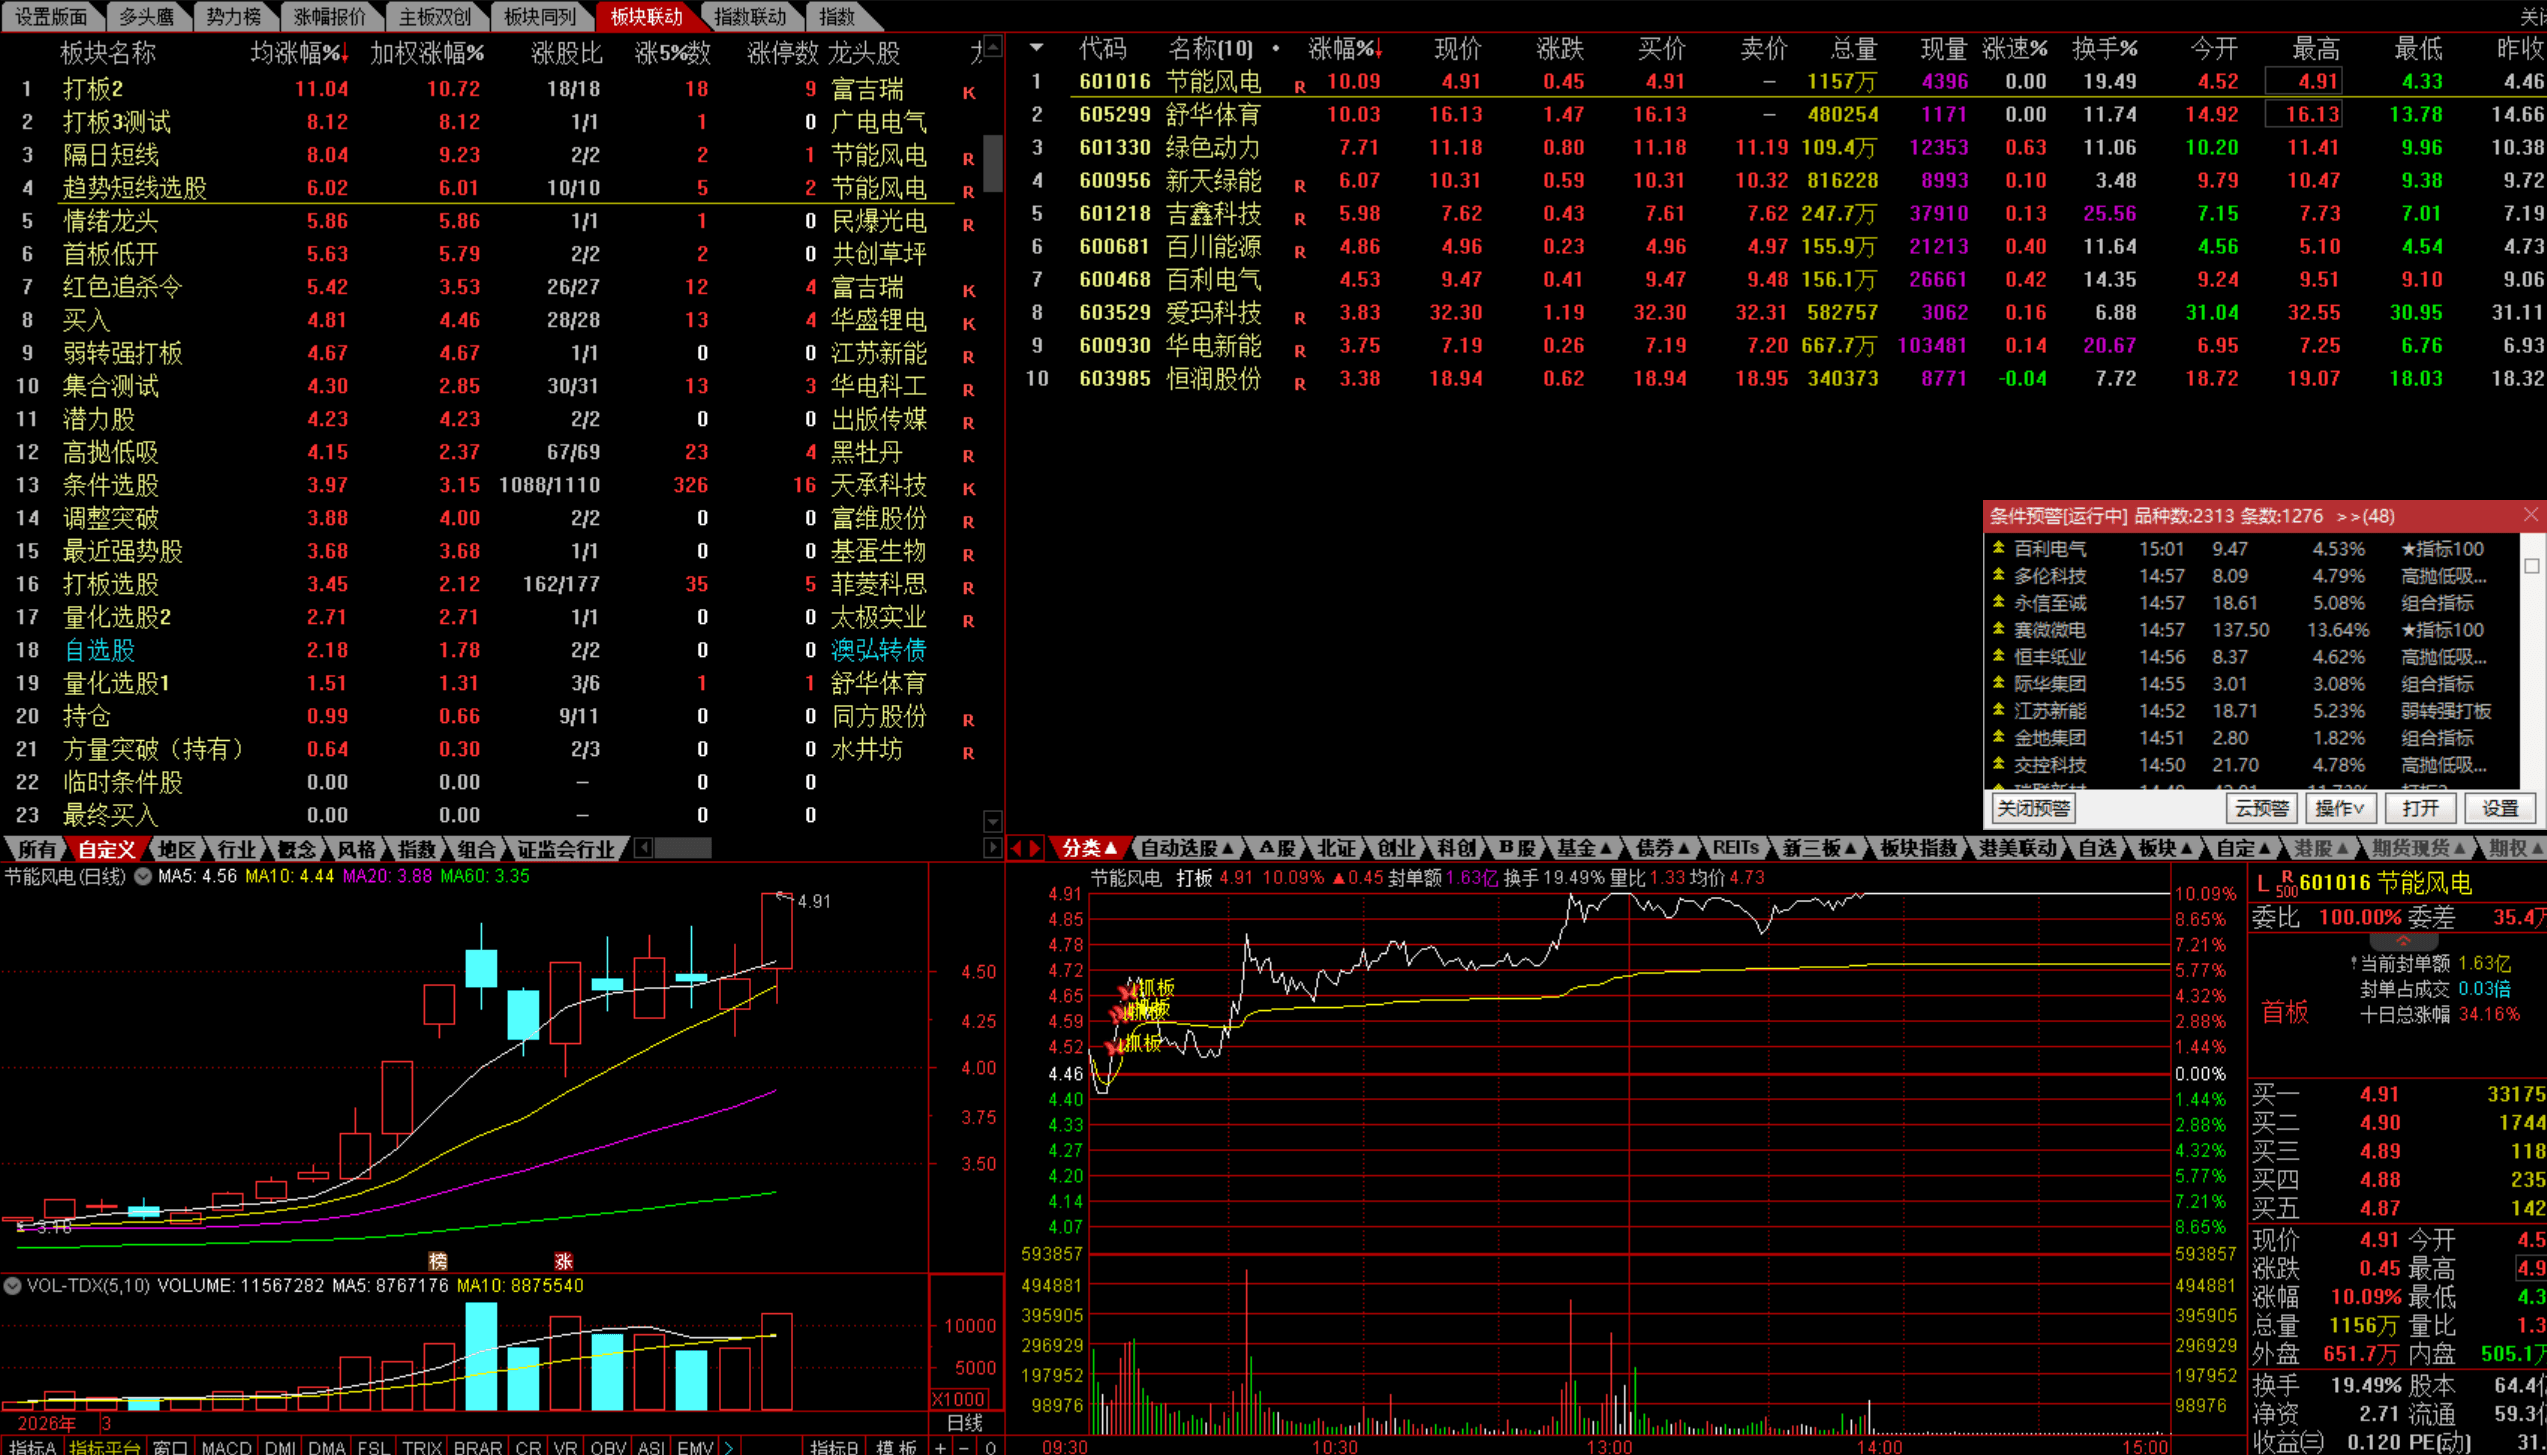Image resolution: width=2547 pixels, height=1455 pixels.
Task: Click the right red arrow before 分类 tab
Action: point(1035,848)
